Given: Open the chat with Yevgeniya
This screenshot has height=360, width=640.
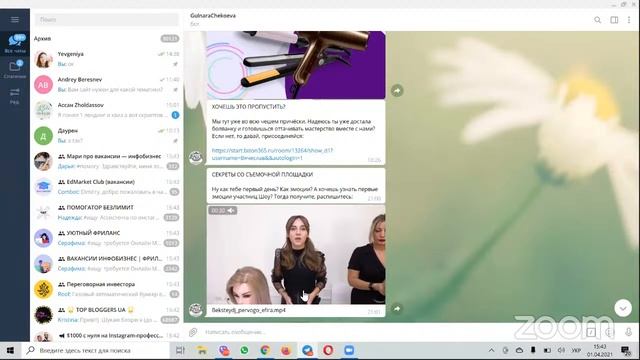Looking at the screenshot, I should [x=107, y=59].
